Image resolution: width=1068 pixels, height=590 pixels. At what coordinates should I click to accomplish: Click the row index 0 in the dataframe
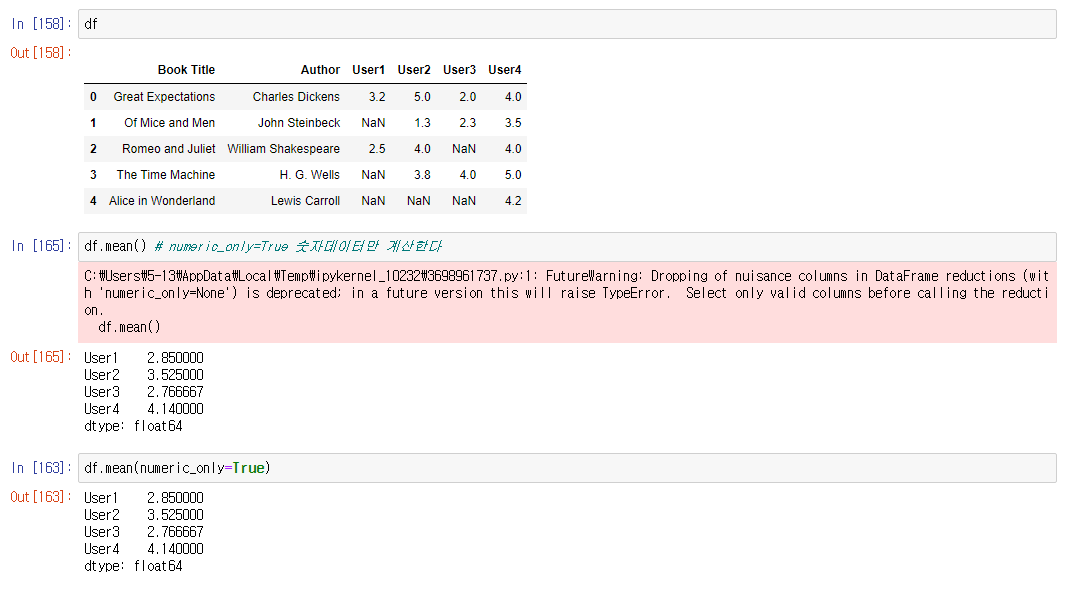(x=93, y=97)
